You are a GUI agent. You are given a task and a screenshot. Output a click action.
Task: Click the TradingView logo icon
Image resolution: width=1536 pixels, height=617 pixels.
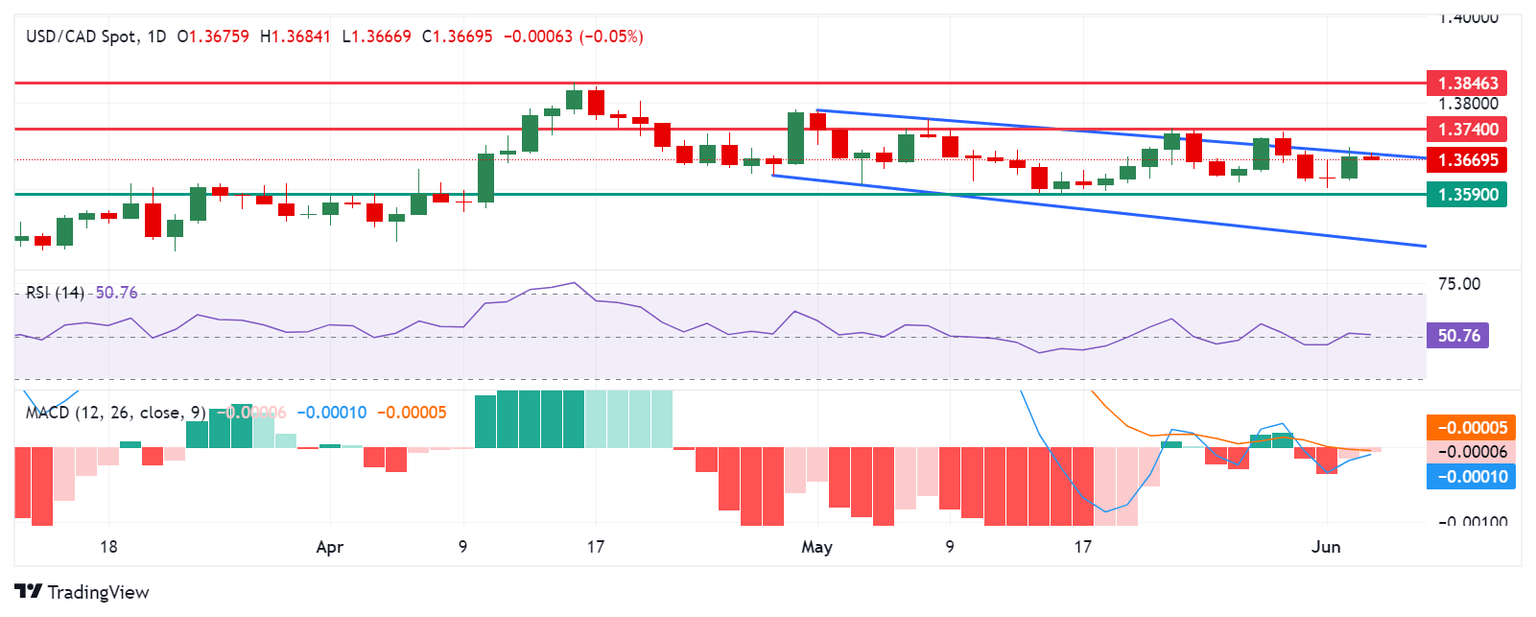coord(27,592)
